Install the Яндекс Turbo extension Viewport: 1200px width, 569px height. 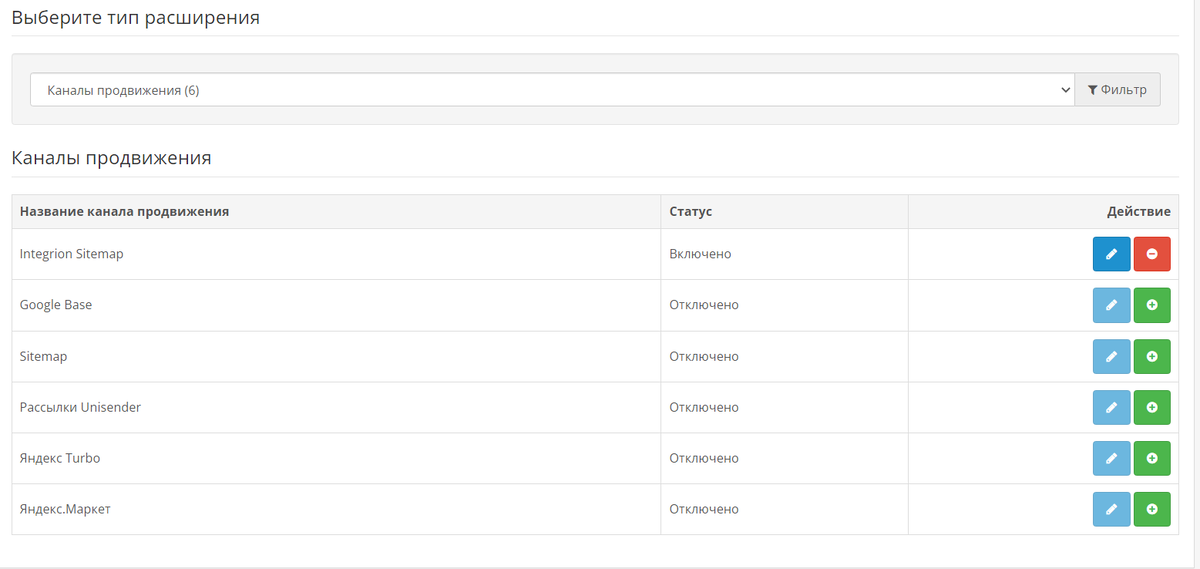point(1152,458)
